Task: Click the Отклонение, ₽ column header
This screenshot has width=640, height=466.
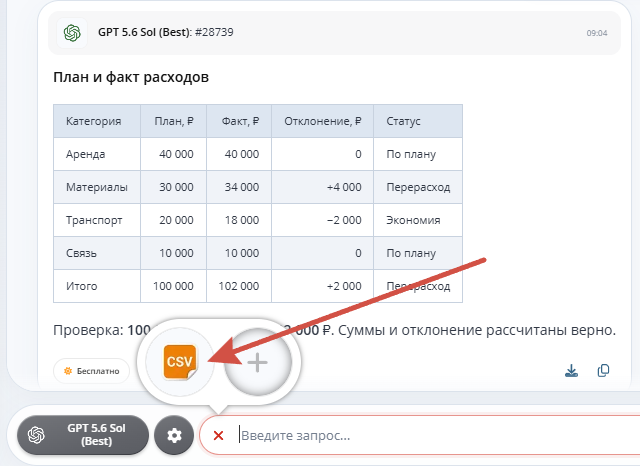Action: pos(323,121)
